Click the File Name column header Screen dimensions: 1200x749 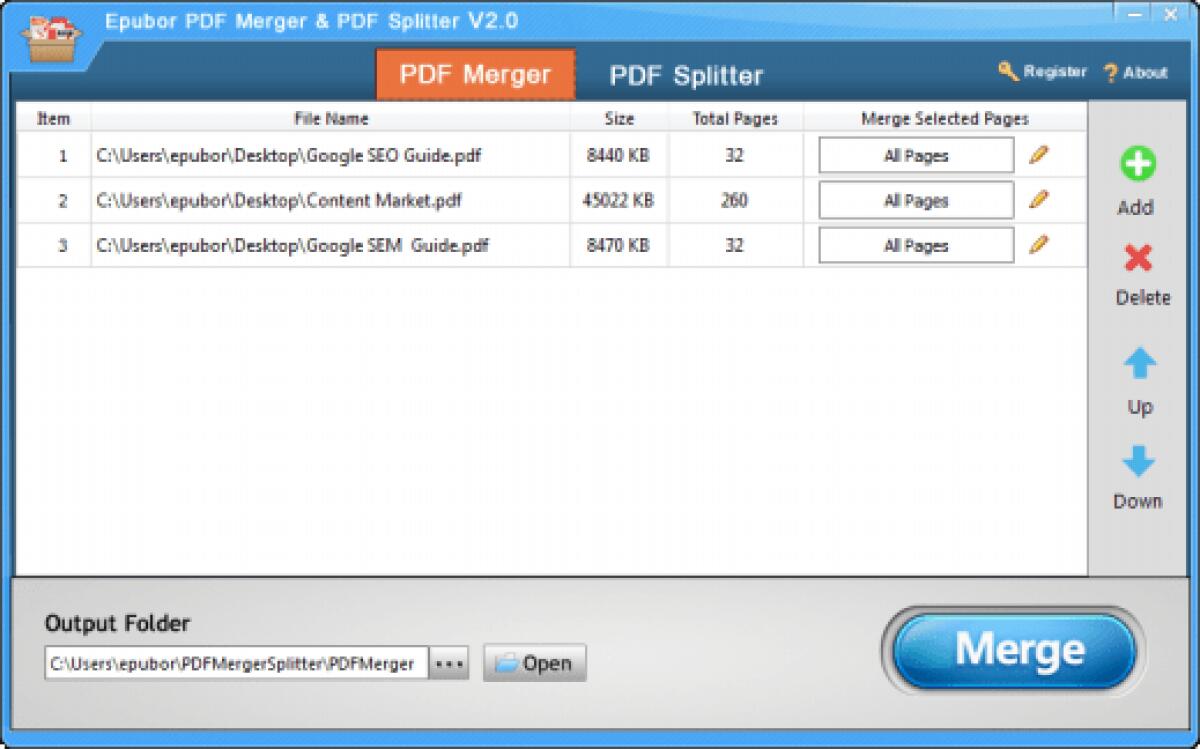[330, 119]
